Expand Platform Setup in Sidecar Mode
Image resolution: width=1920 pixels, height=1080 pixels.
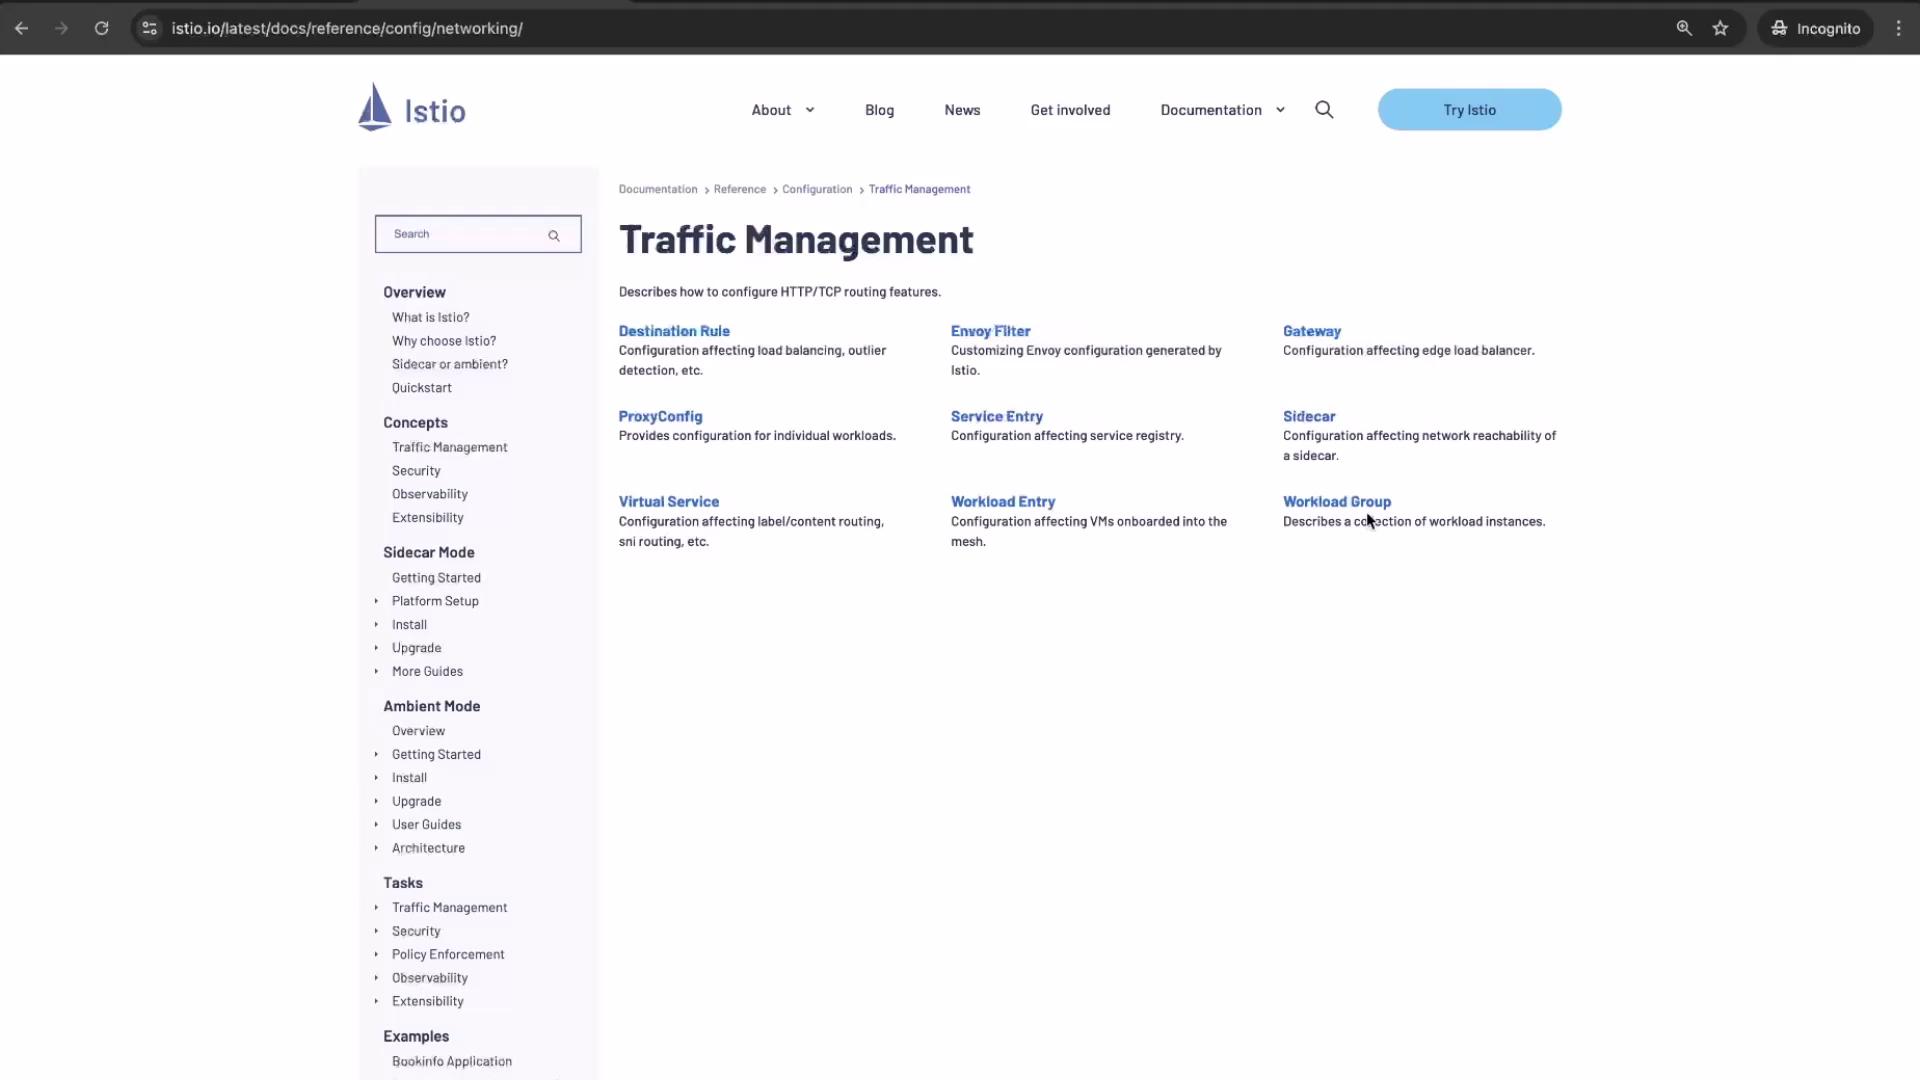(x=376, y=601)
